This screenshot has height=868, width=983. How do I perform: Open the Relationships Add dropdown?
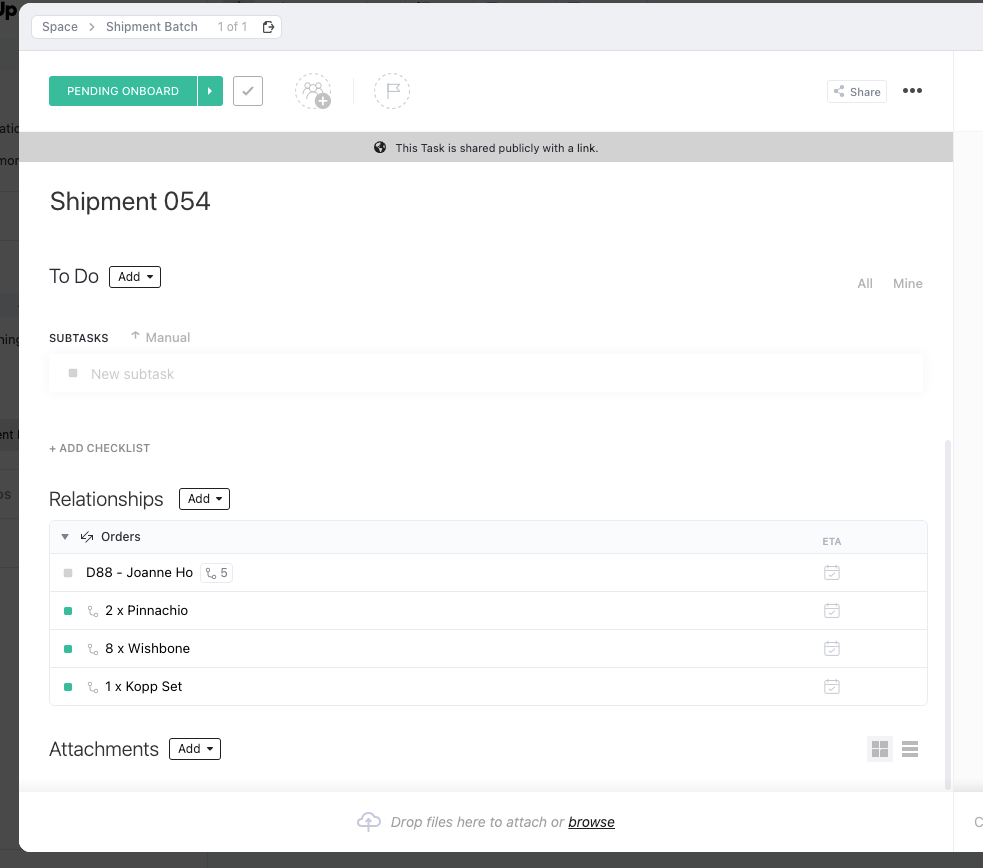point(204,499)
